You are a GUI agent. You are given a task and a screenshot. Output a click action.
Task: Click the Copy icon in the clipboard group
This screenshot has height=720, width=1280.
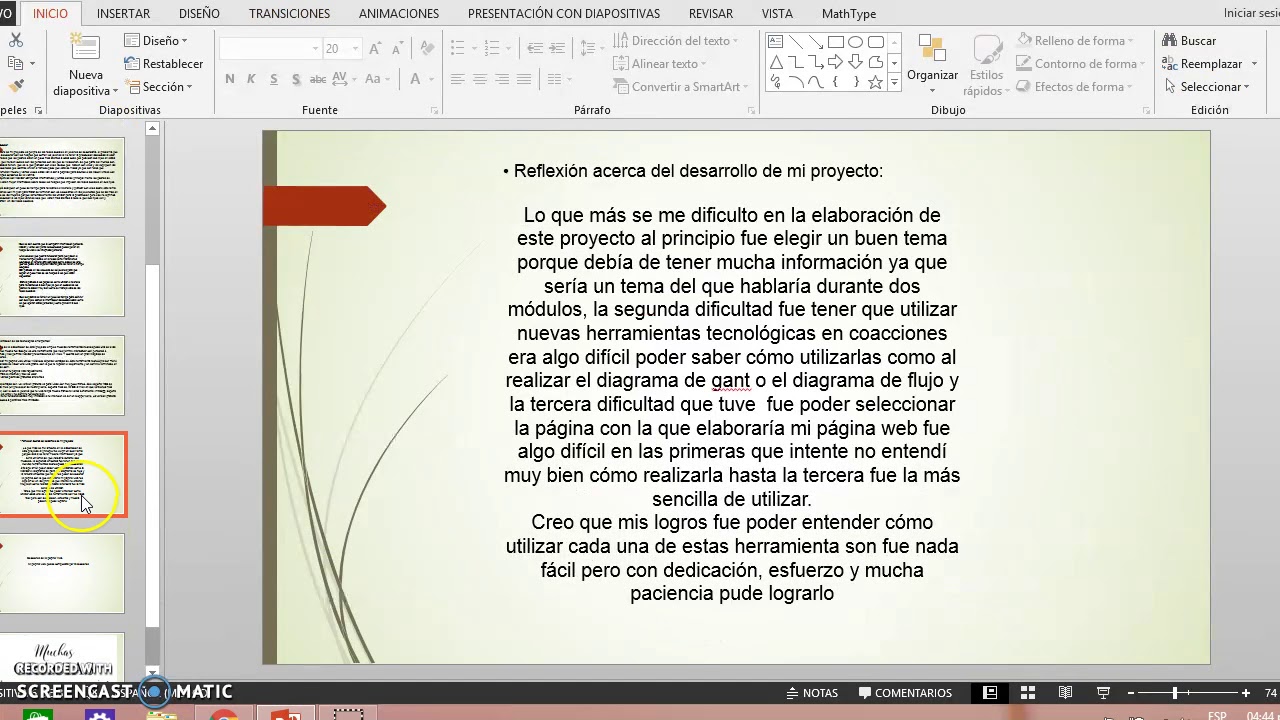pyautogui.click(x=14, y=63)
